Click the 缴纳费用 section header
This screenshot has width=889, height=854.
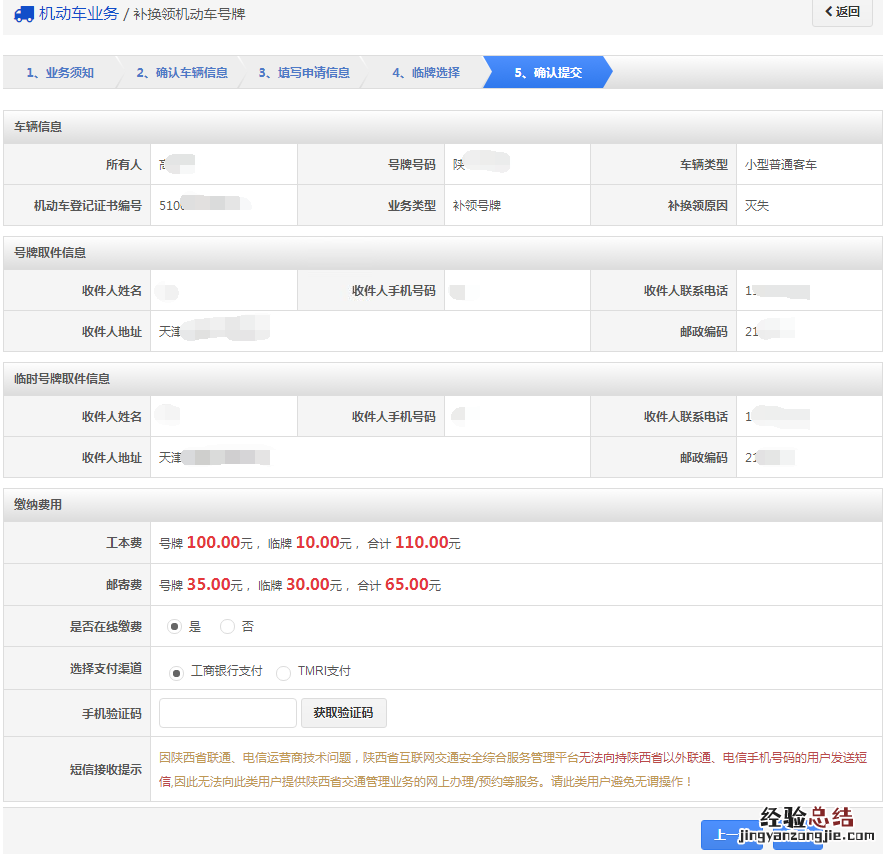38,505
